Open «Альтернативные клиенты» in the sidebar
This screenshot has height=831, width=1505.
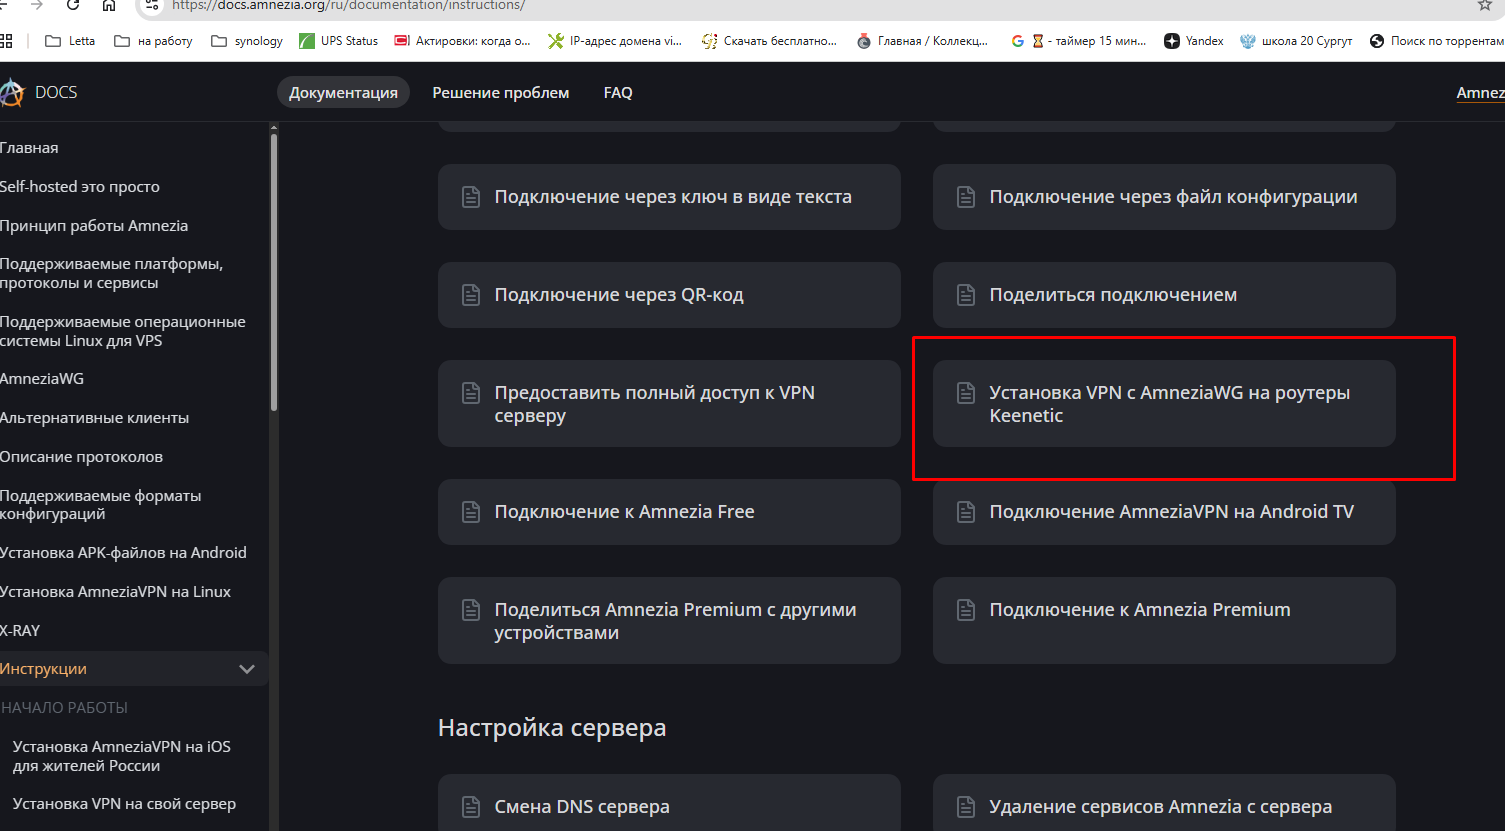(x=94, y=418)
